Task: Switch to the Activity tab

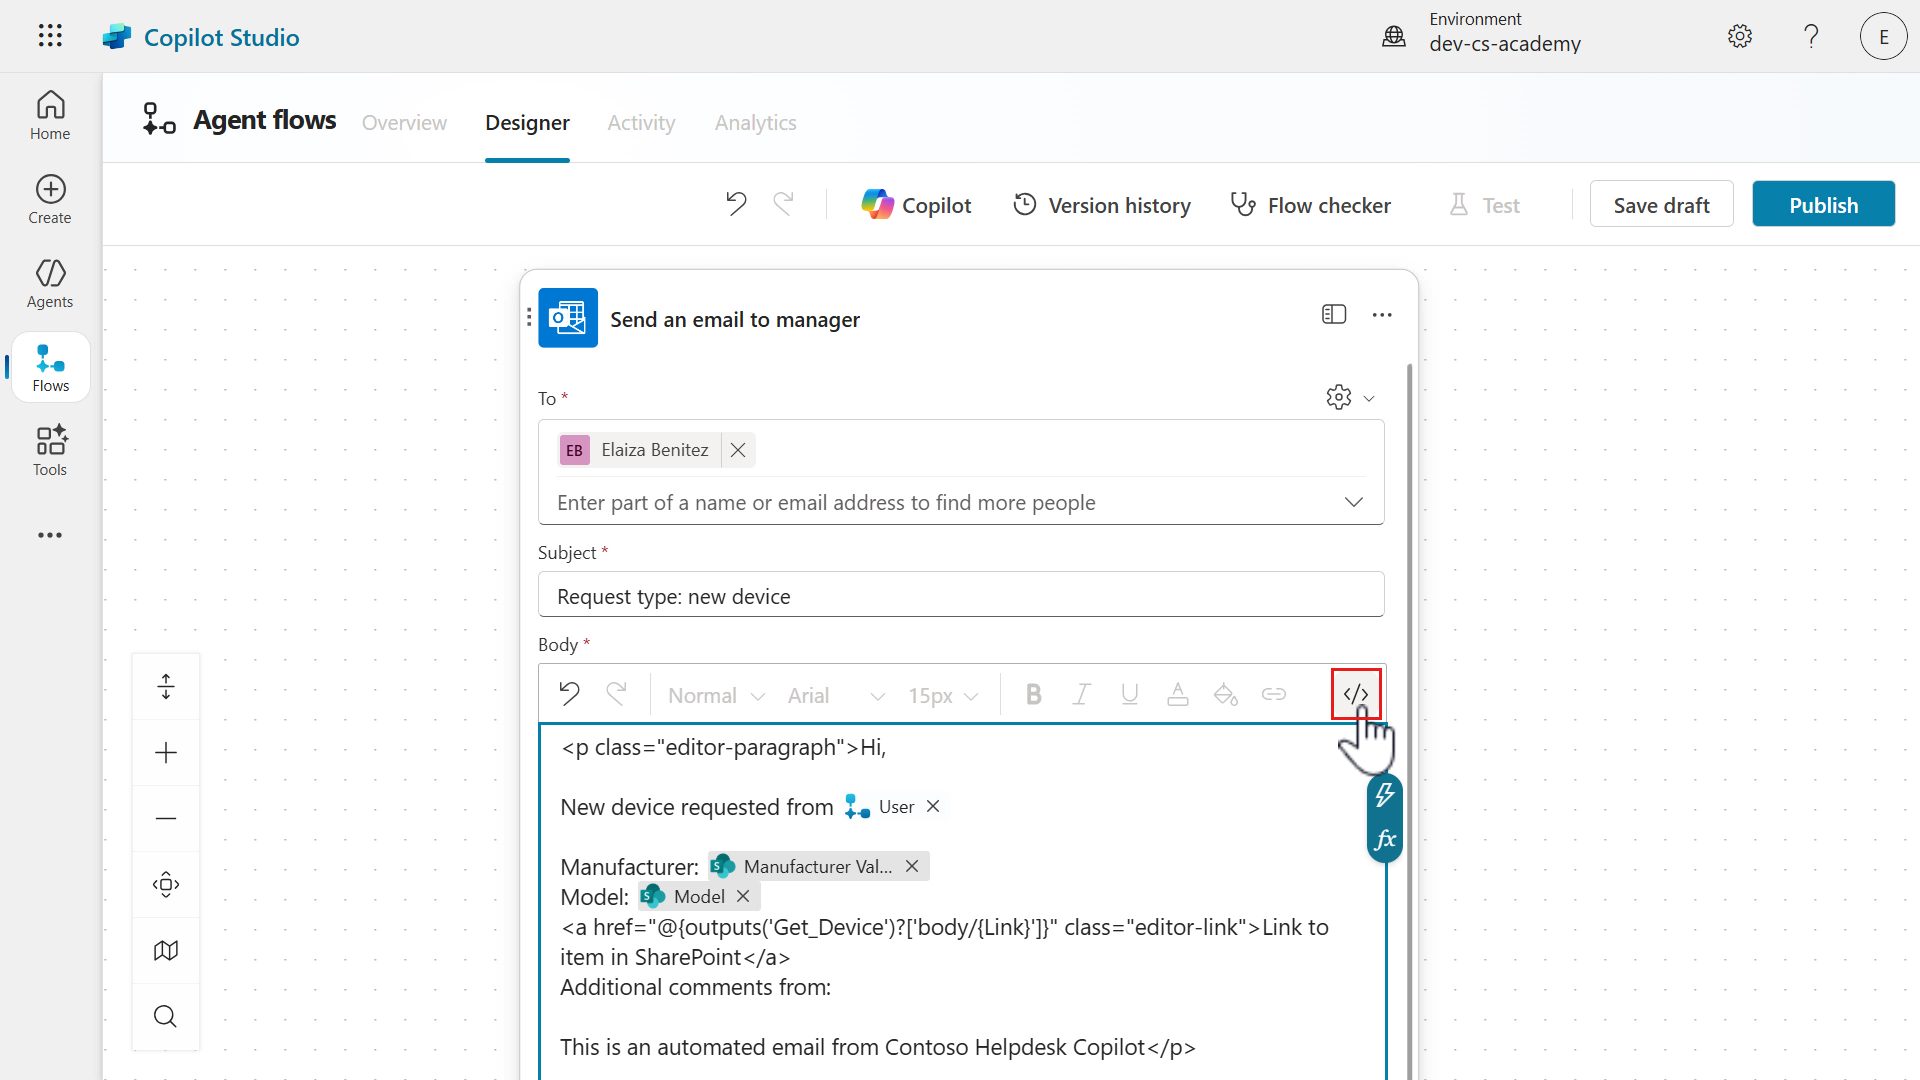Action: pos(641,122)
